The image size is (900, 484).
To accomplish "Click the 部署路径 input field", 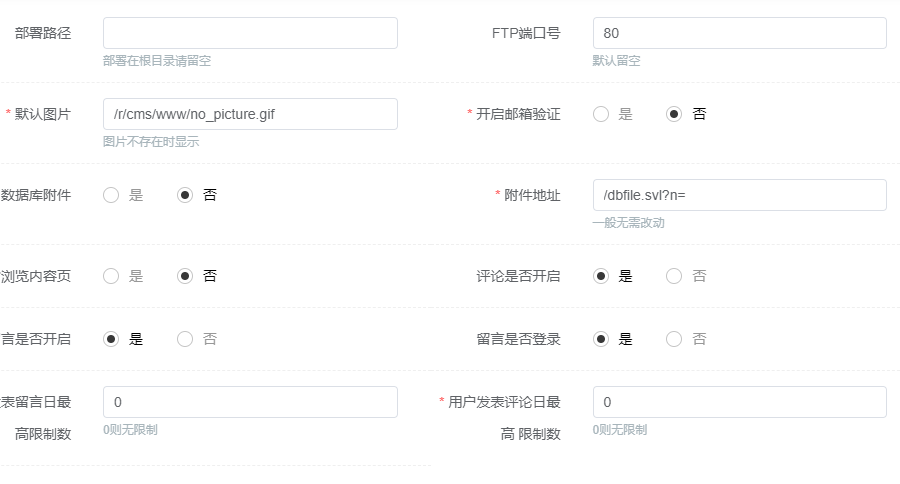I will pos(250,33).
